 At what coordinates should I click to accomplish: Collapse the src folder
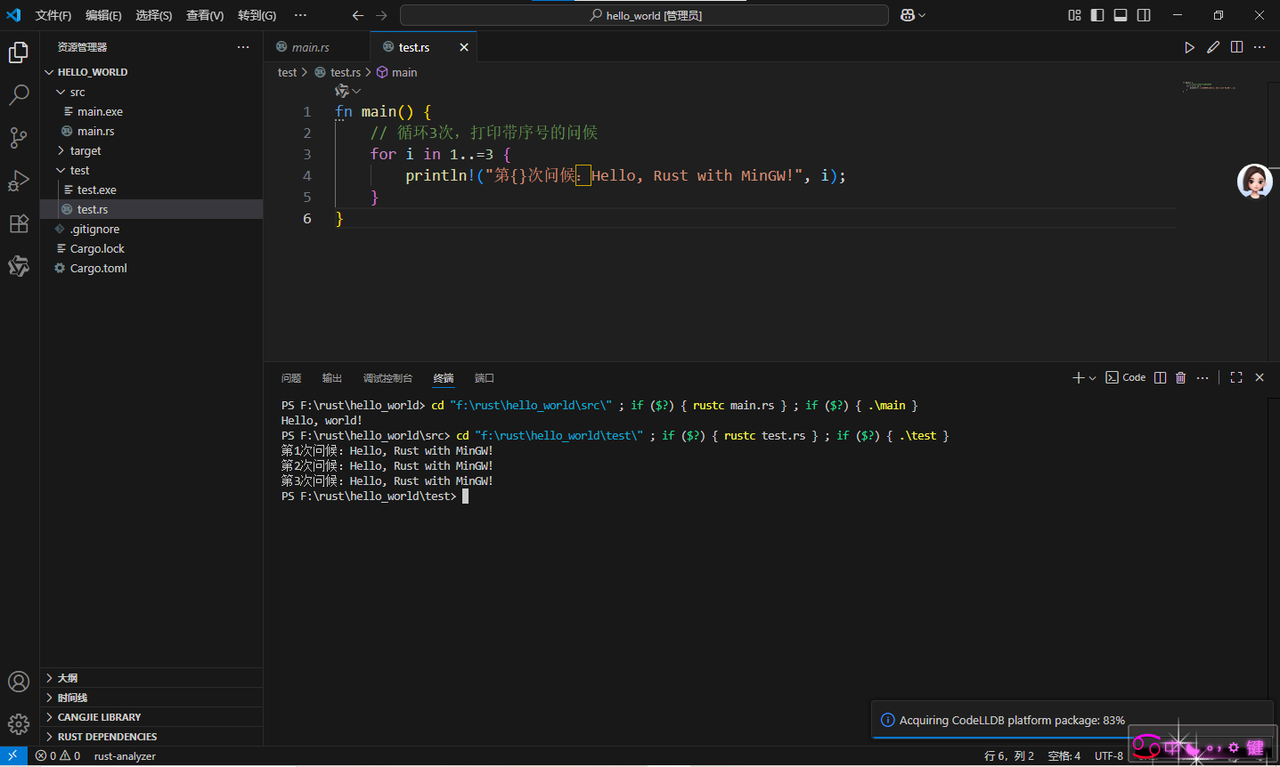click(151, 92)
